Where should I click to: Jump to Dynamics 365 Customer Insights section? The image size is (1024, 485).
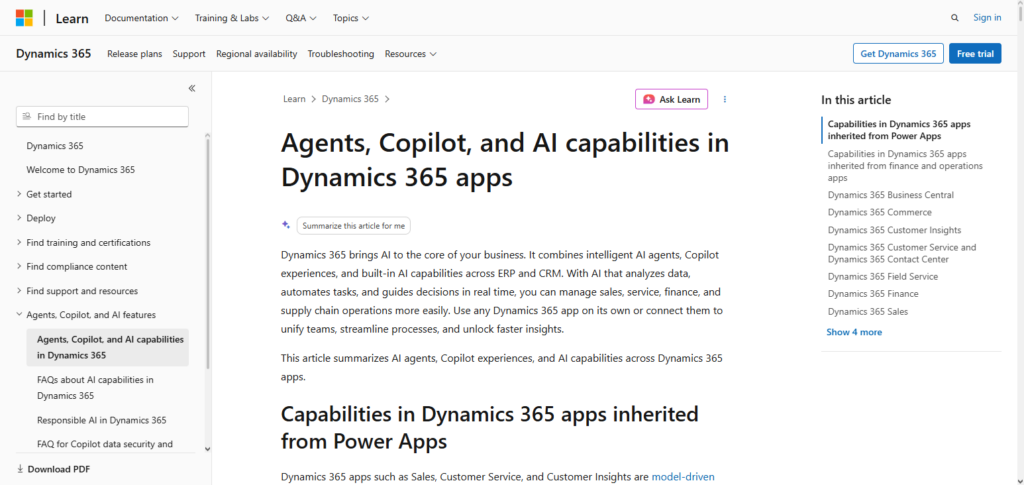[894, 230]
